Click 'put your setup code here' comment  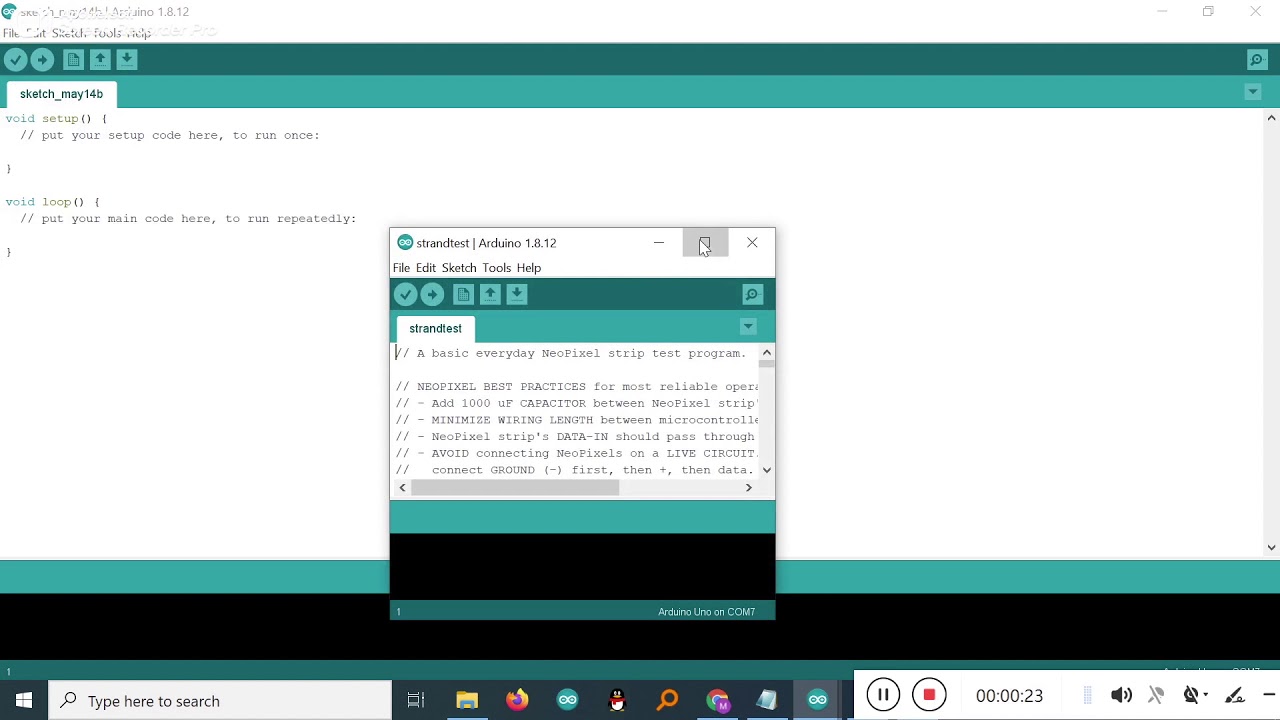pyautogui.click(x=170, y=135)
